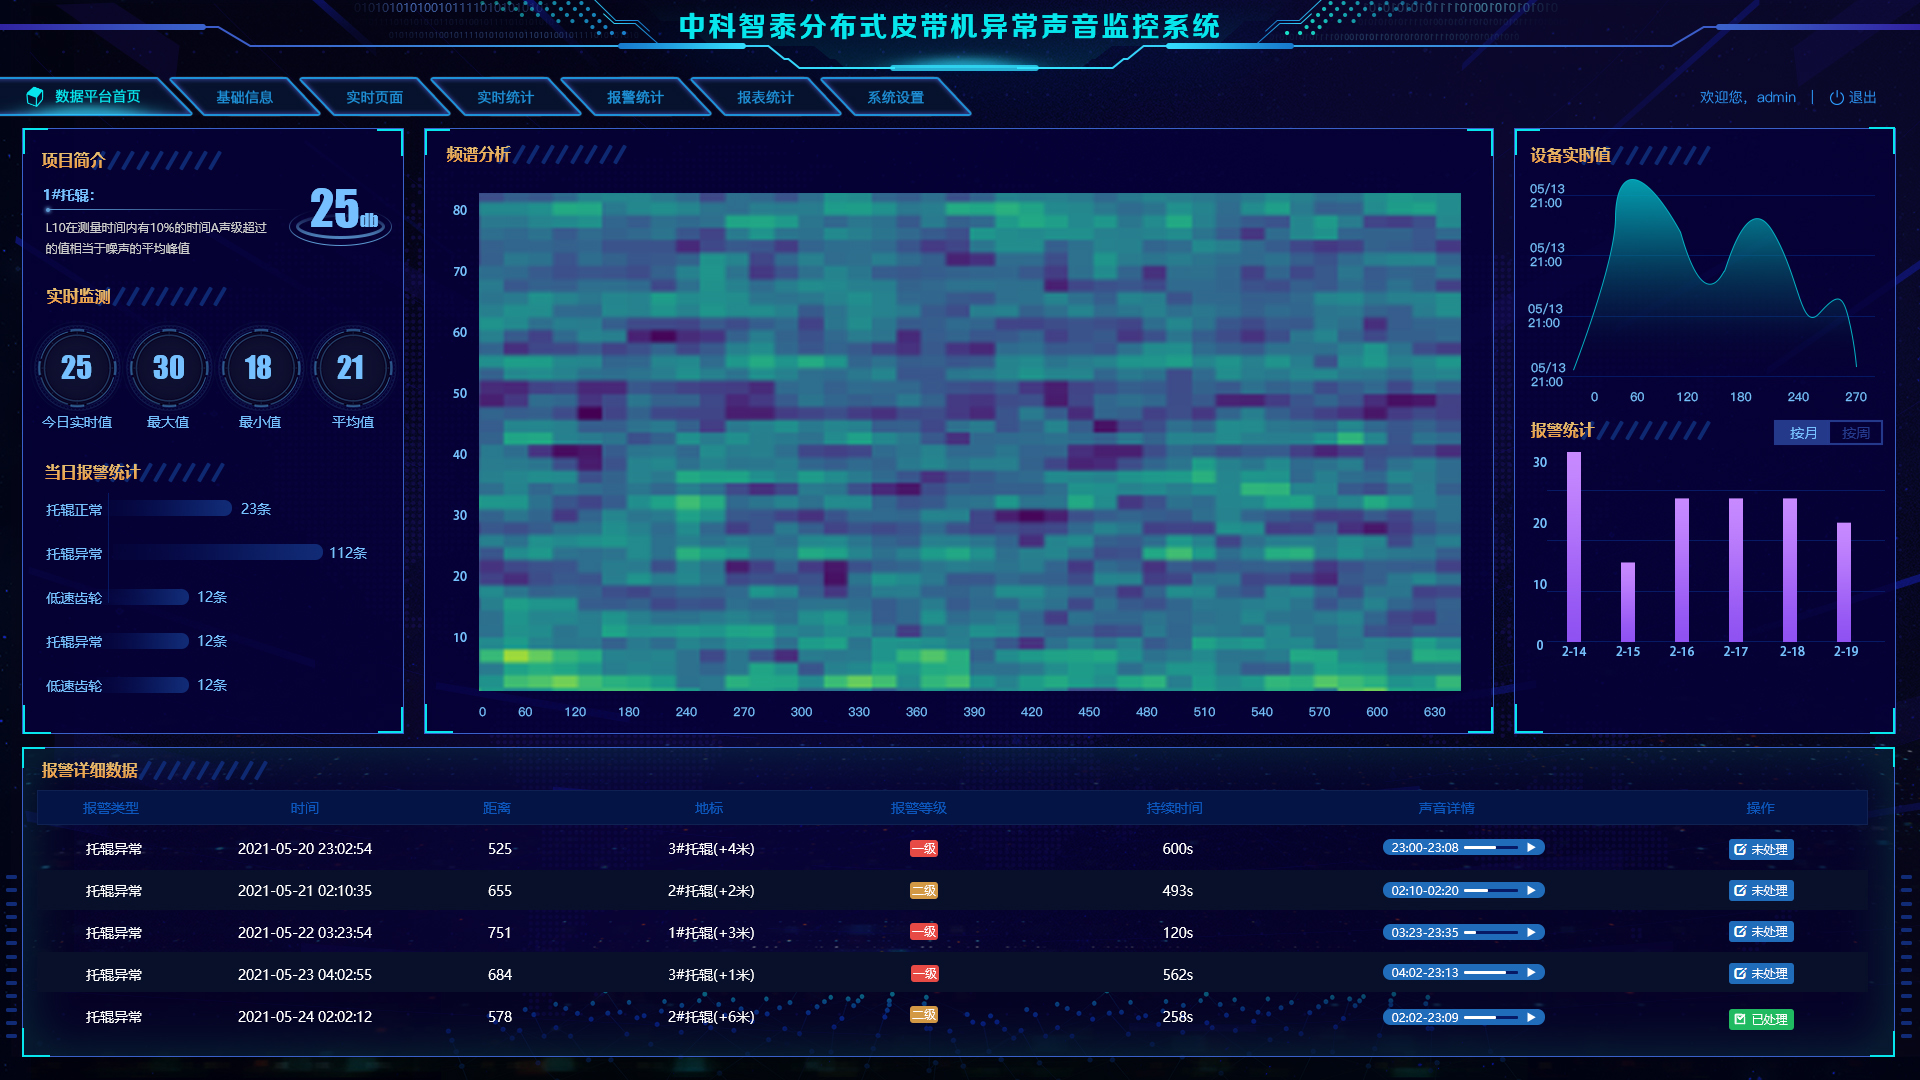
Task: Sort by the 报警等级 column header
Action: tap(918, 808)
